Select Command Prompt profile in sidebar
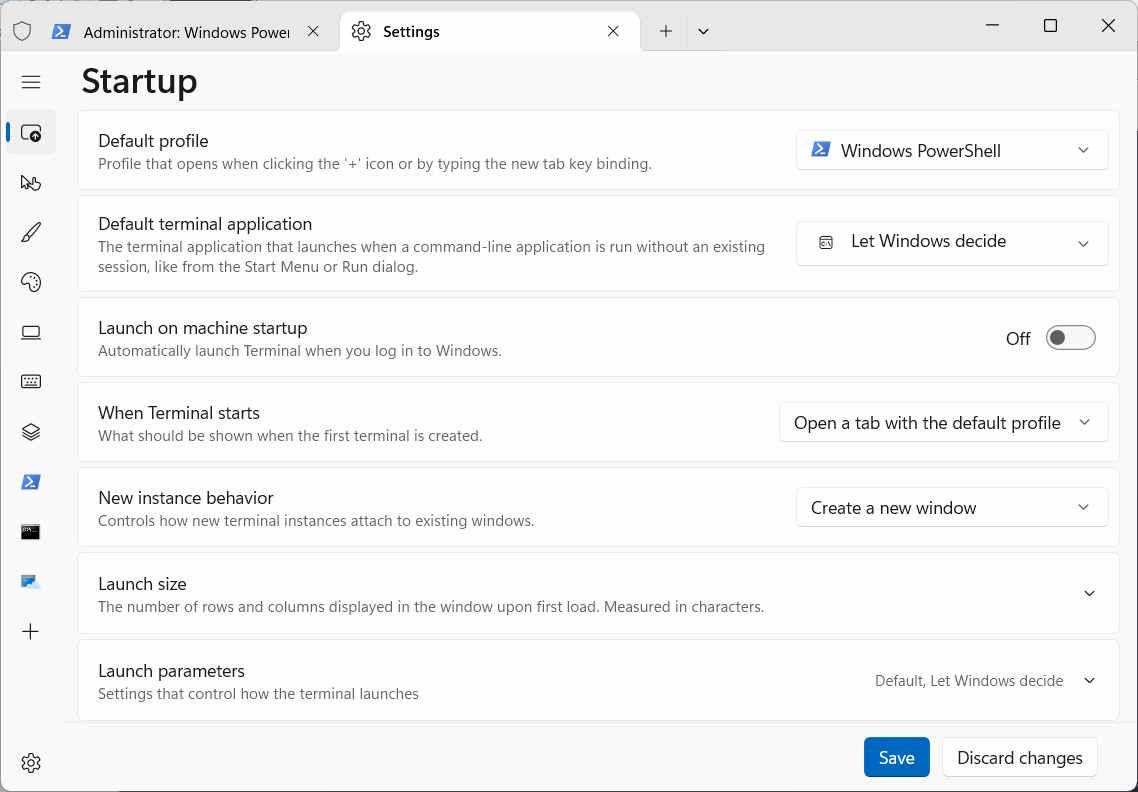The height and width of the screenshot is (792, 1138). (31, 532)
